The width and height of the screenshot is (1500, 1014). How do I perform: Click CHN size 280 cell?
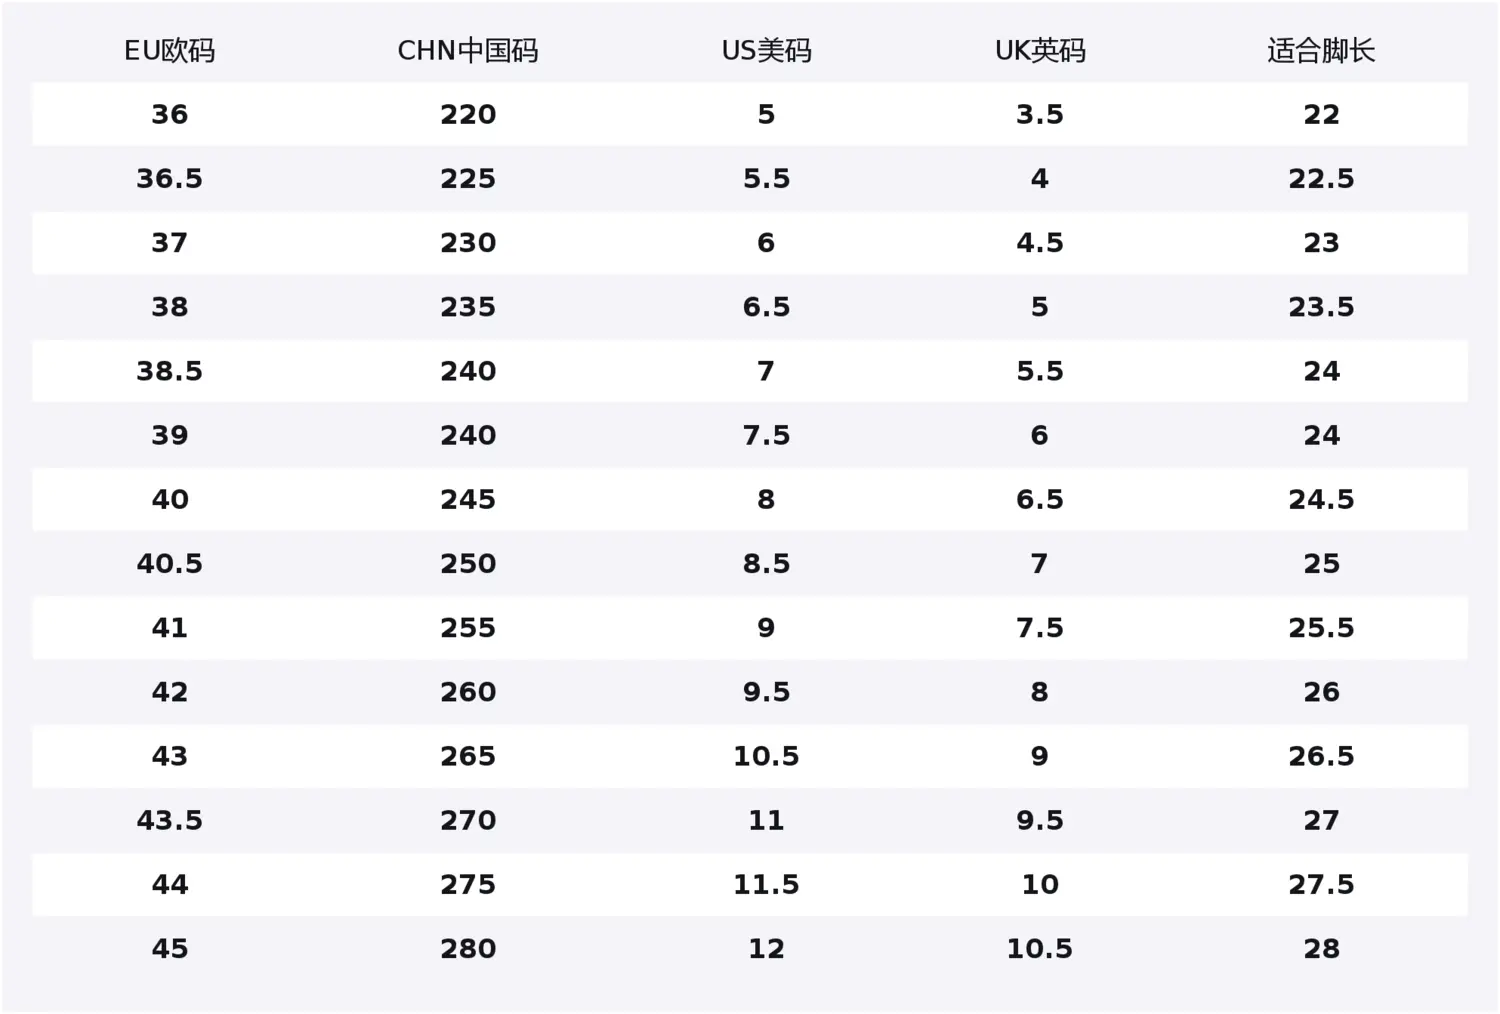click(467, 948)
